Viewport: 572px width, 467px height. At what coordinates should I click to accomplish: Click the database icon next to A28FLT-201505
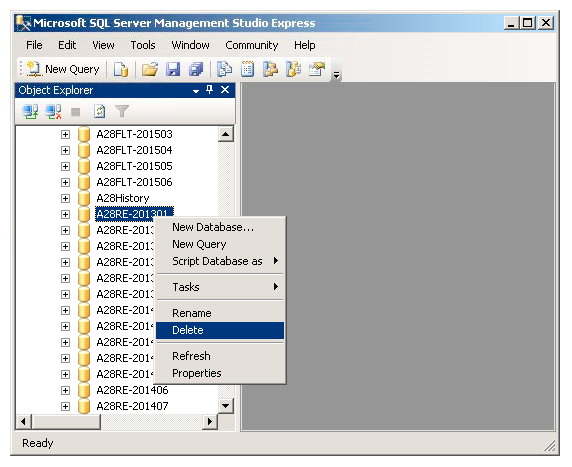coord(84,166)
